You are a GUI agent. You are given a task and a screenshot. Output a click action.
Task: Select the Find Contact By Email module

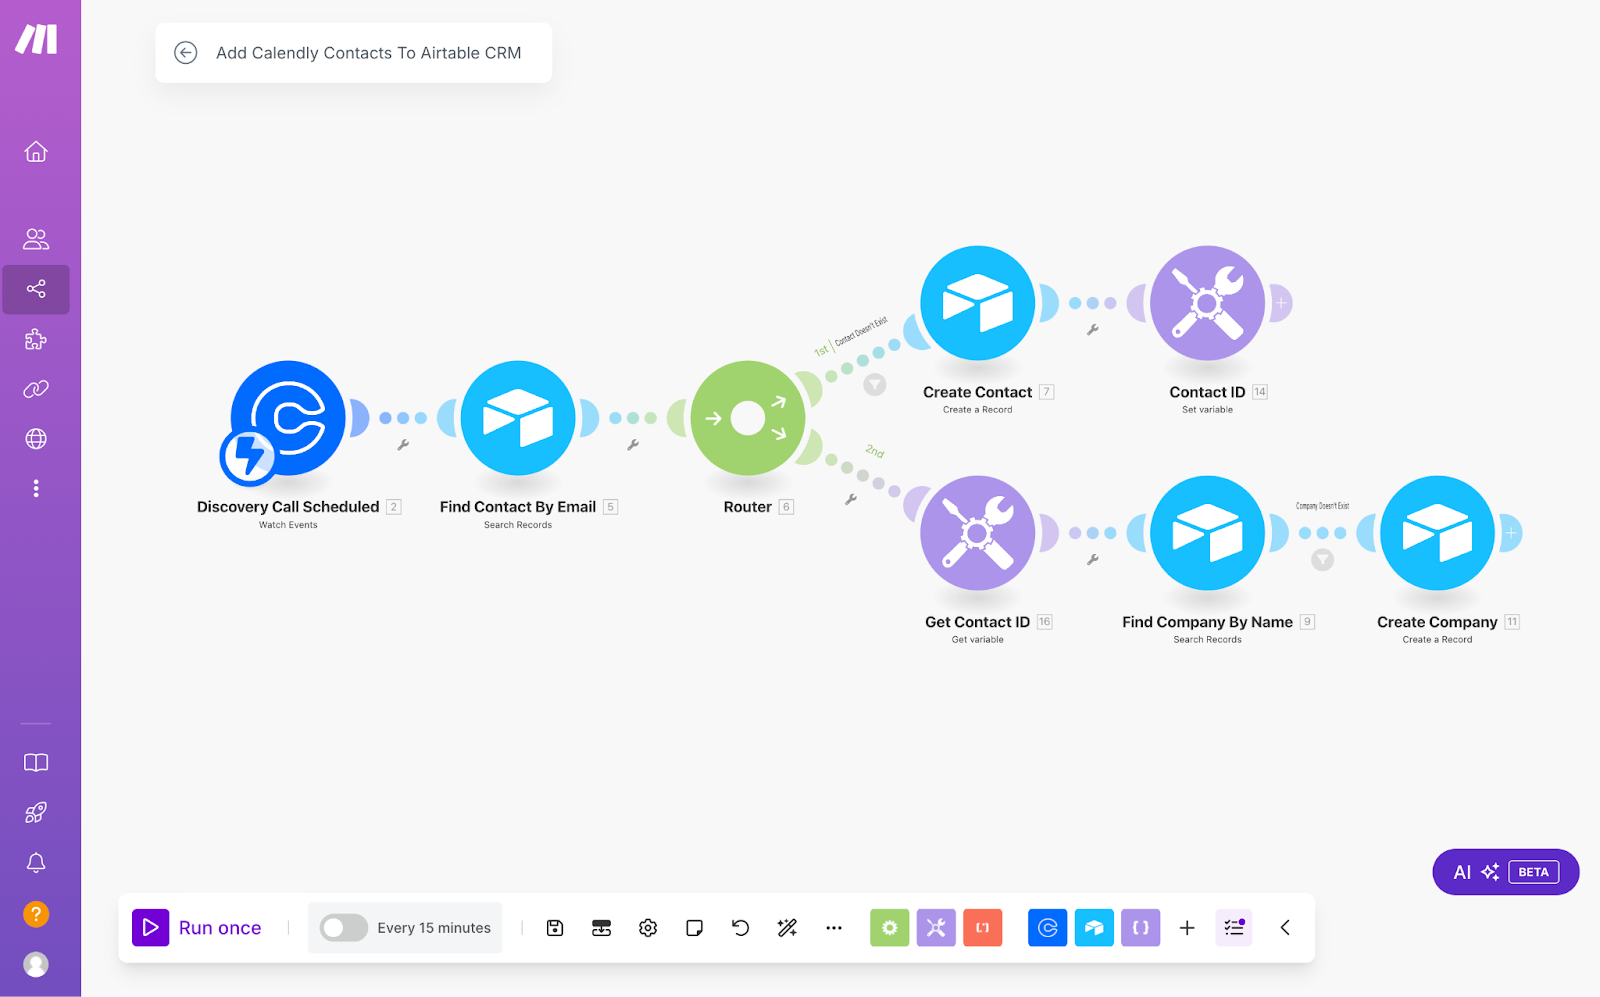(x=518, y=418)
